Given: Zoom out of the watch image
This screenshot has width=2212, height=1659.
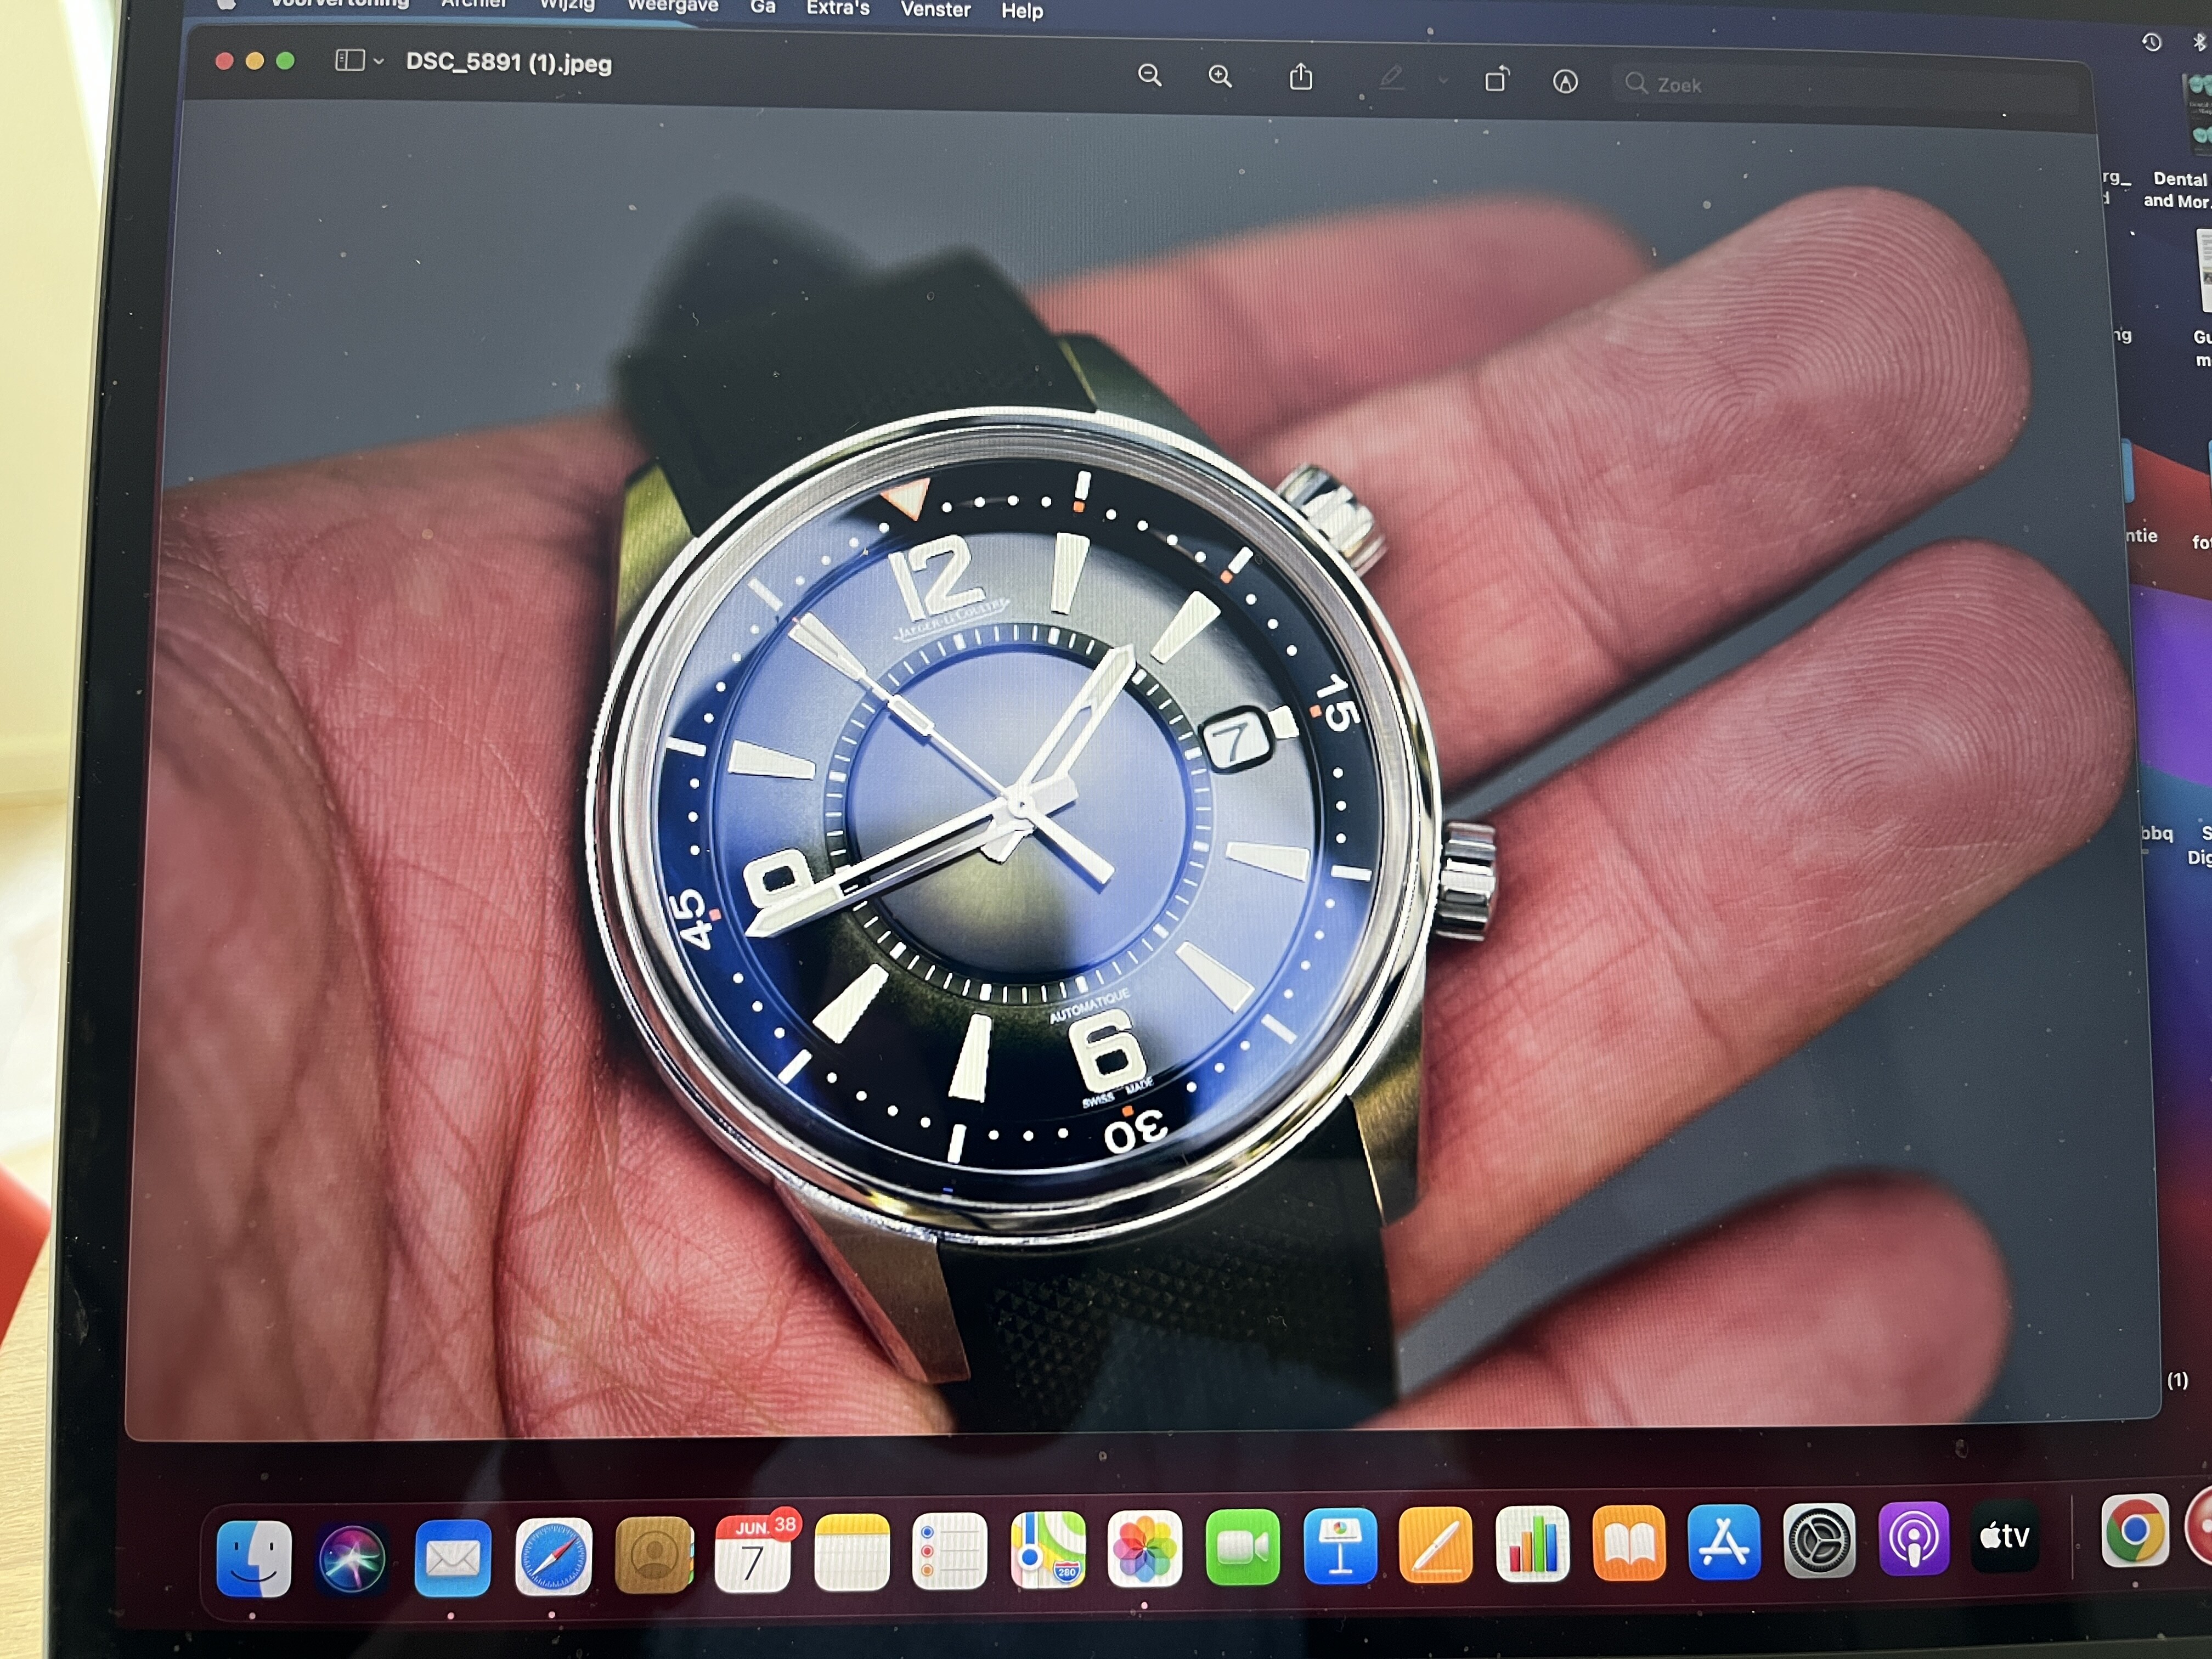Looking at the screenshot, I should pos(1149,75).
